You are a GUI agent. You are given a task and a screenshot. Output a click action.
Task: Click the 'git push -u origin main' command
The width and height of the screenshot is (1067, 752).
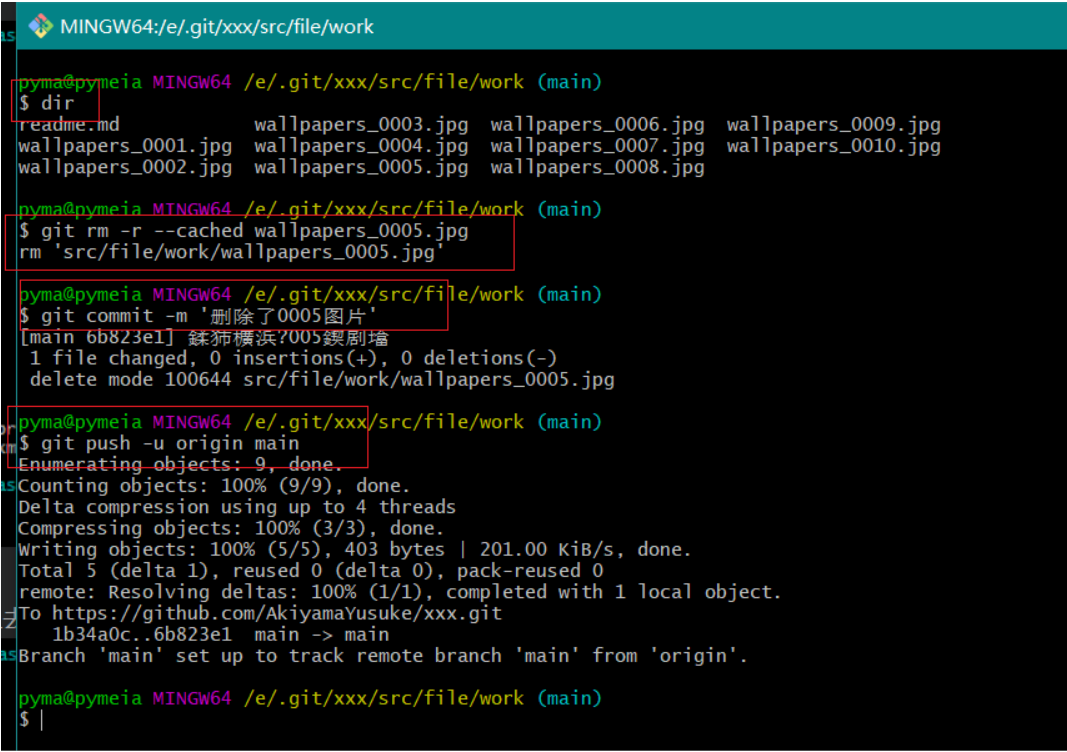coord(159,444)
